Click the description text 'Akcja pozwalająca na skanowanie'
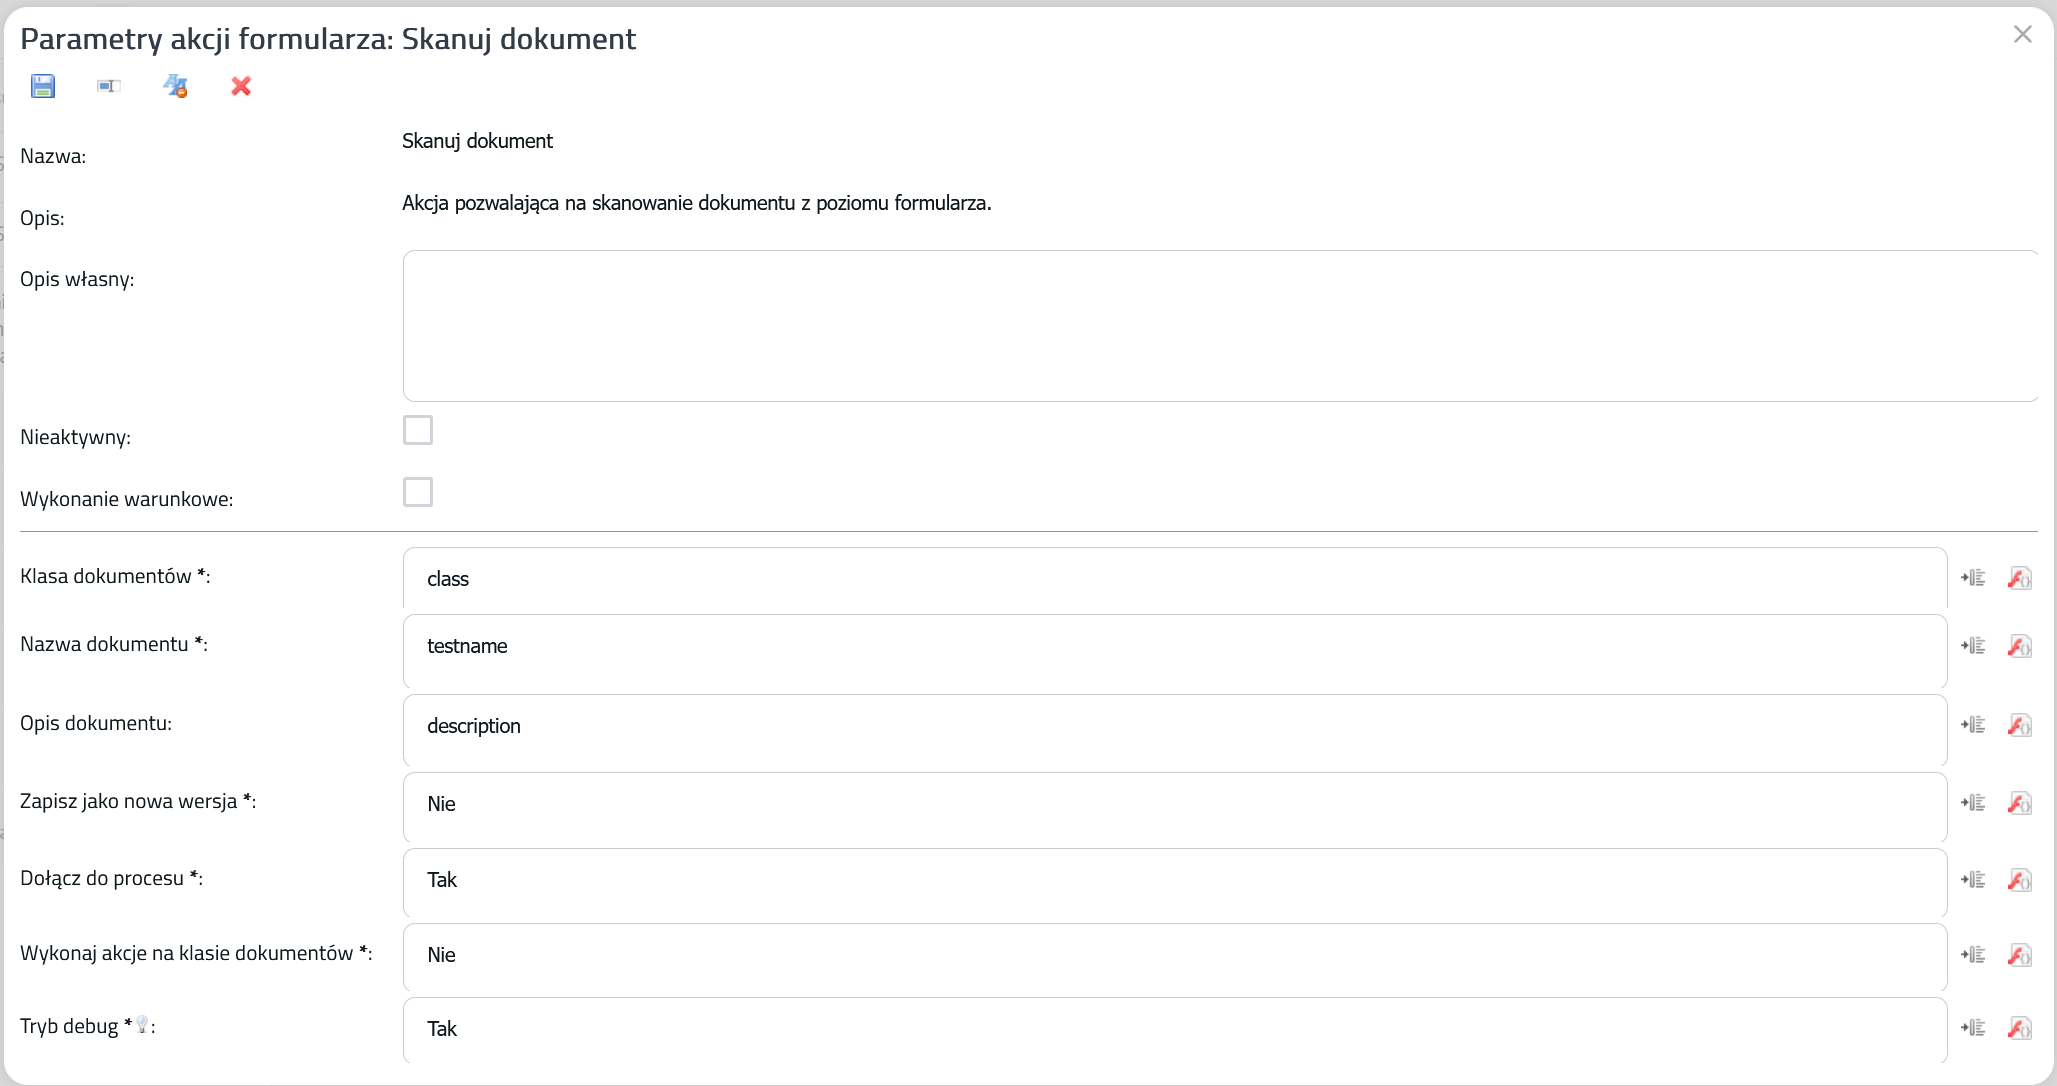2057x1086 pixels. point(697,203)
